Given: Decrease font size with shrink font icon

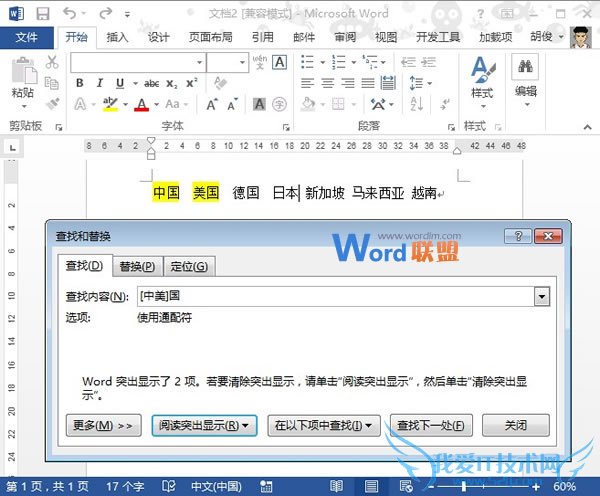Looking at the screenshot, I should point(232,104).
